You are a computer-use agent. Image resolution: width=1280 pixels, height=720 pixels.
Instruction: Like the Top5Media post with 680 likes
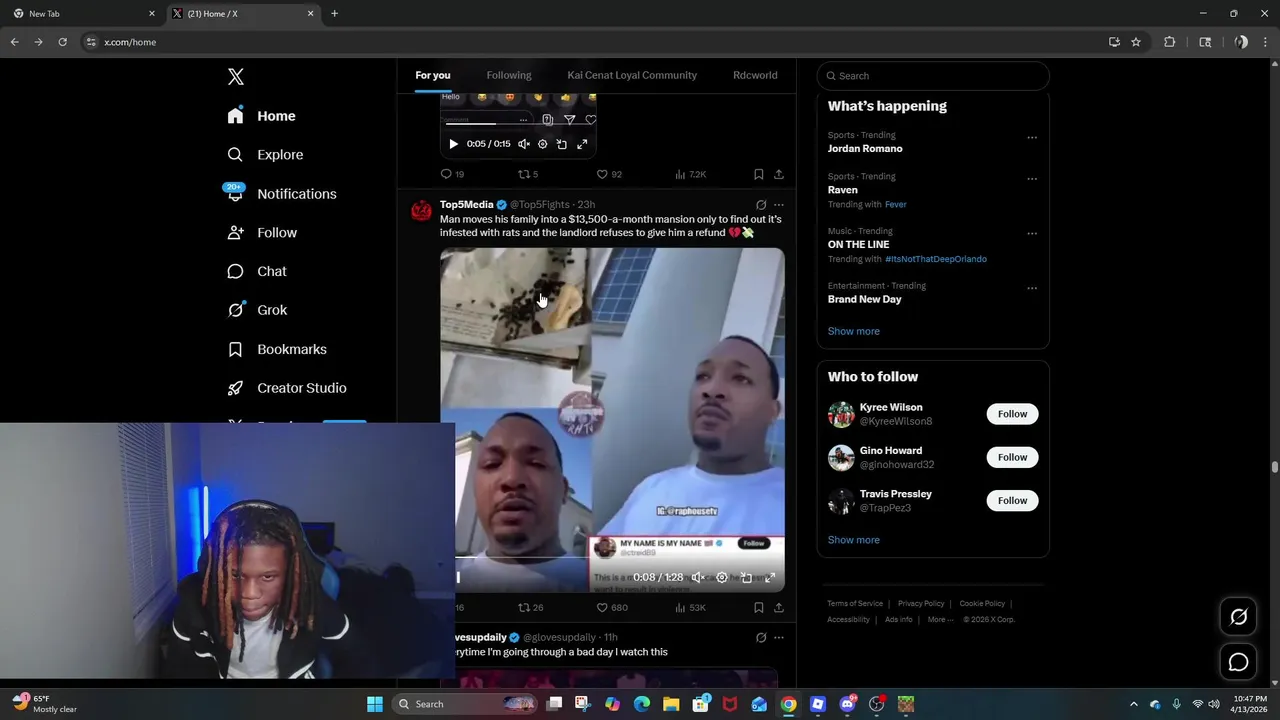(612, 607)
